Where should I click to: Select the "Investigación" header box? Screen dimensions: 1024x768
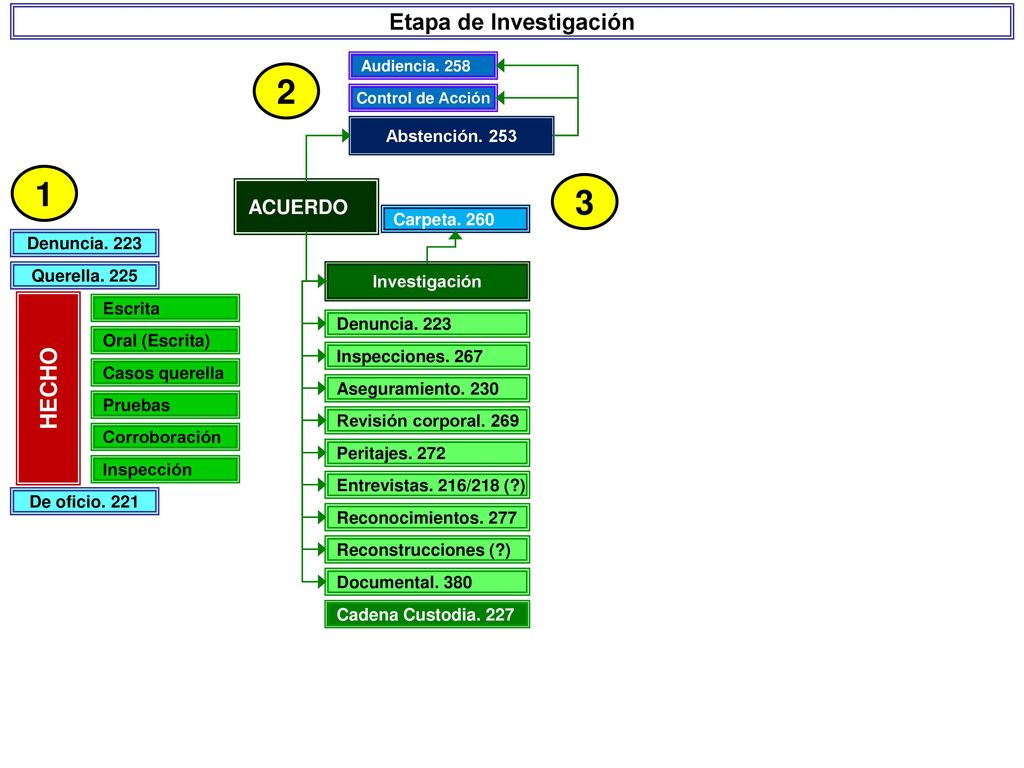click(427, 281)
